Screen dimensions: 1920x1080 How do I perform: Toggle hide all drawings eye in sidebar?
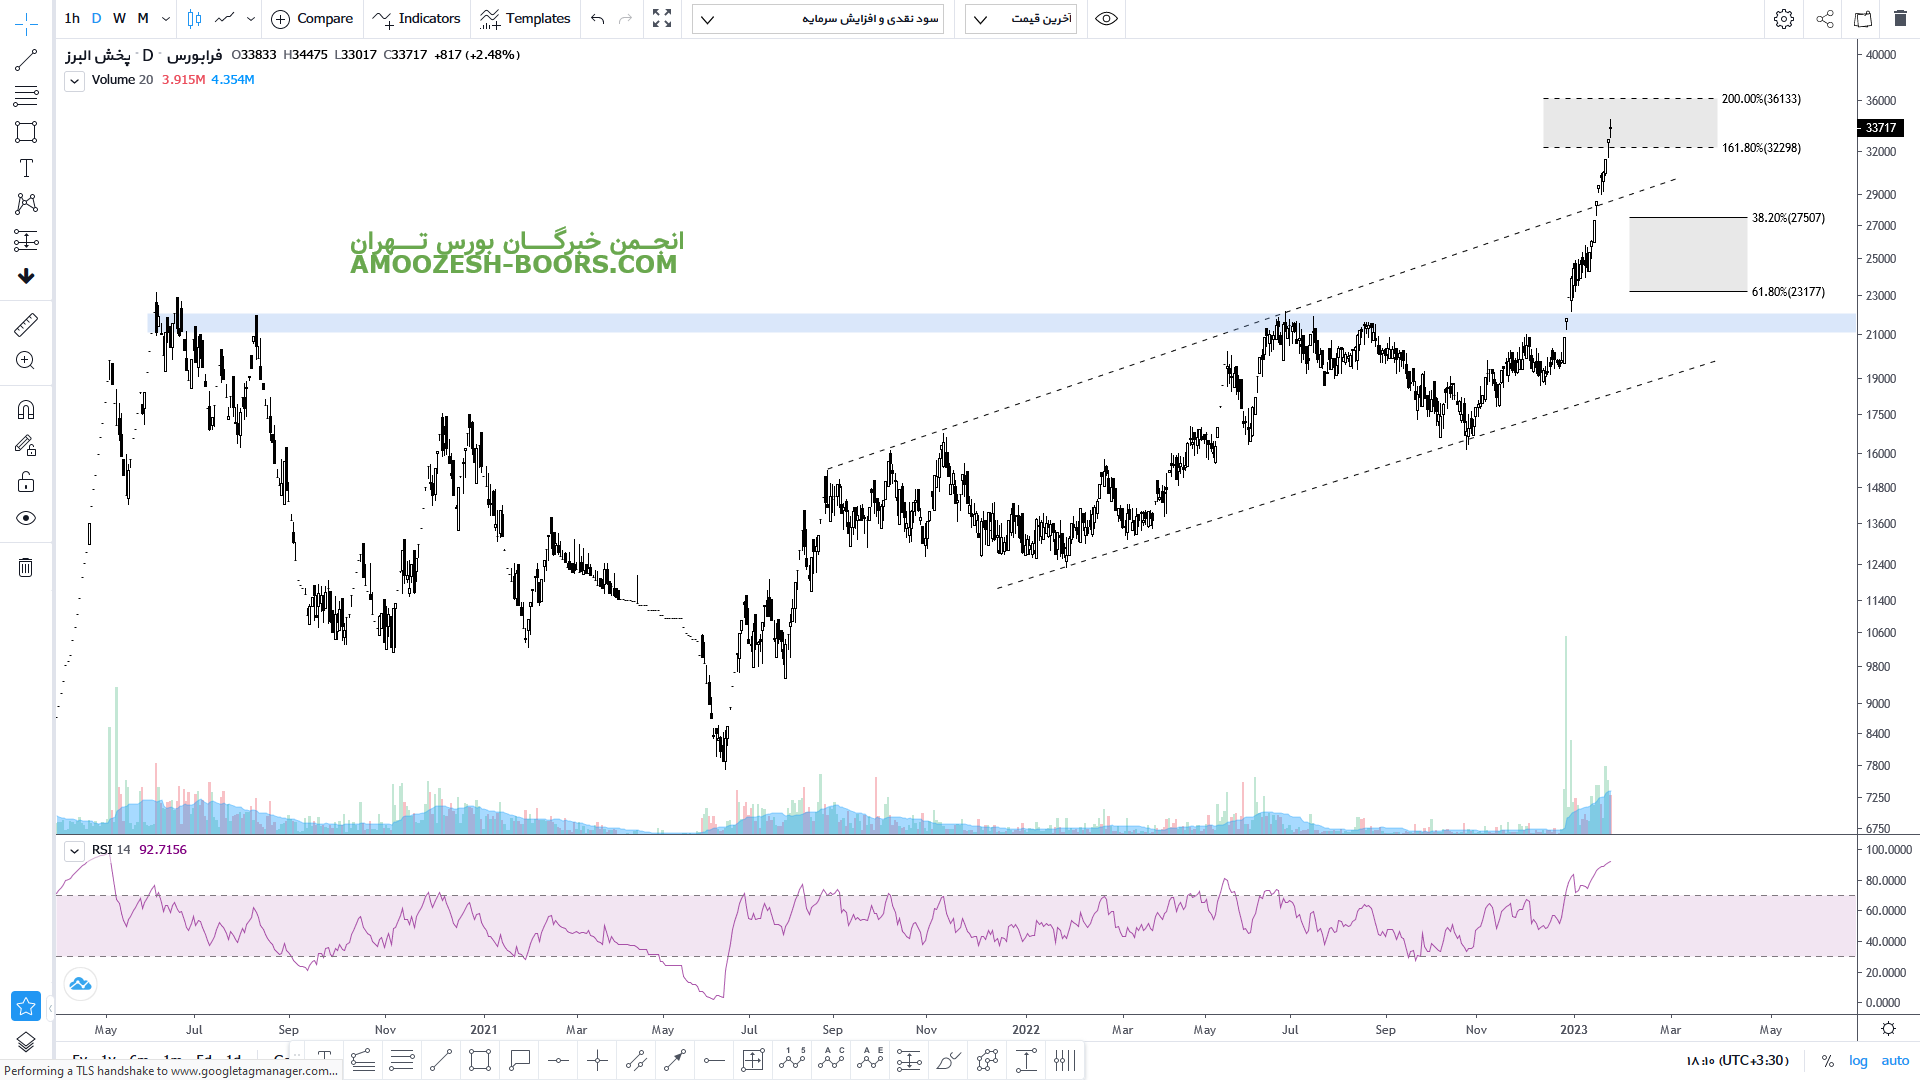(26, 518)
